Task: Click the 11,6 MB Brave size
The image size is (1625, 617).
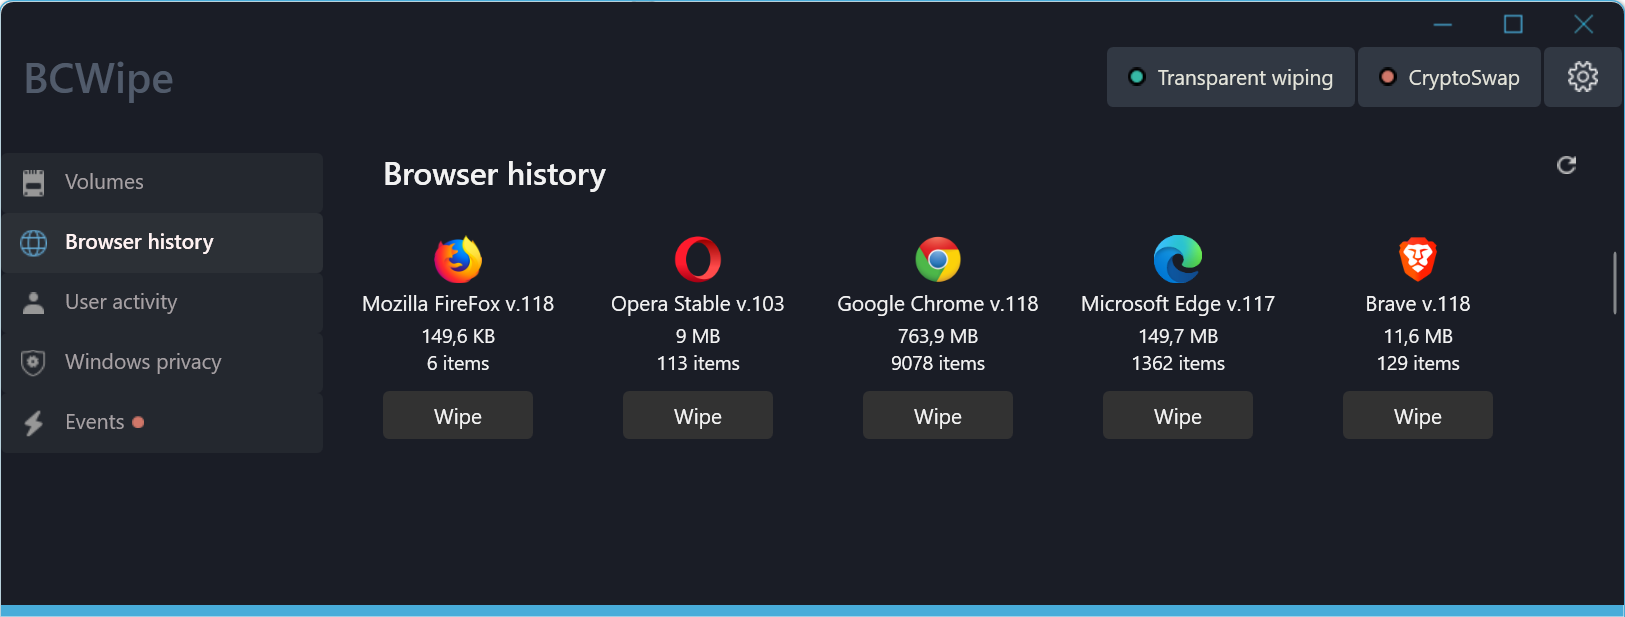Action: tap(1418, 337)
